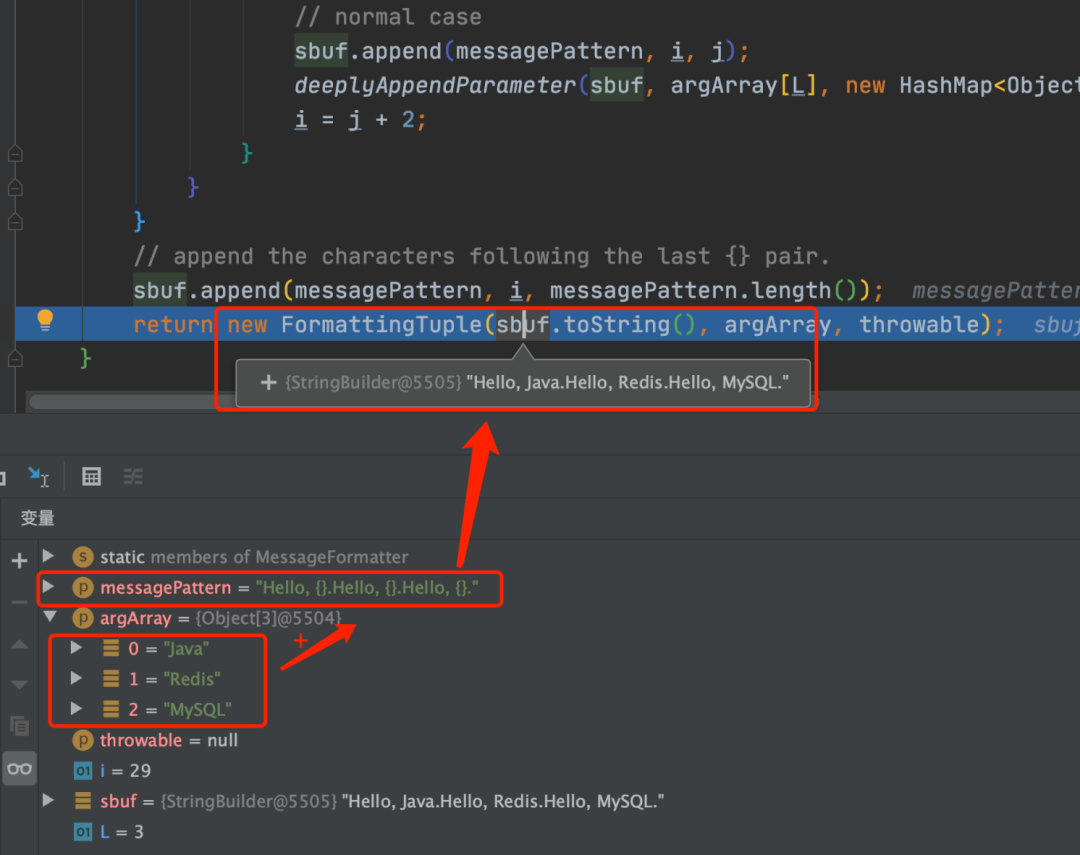Click the Remove Watch minus icon
The height and width of the screenshot is (855, 1080).
tap(19, 602)
